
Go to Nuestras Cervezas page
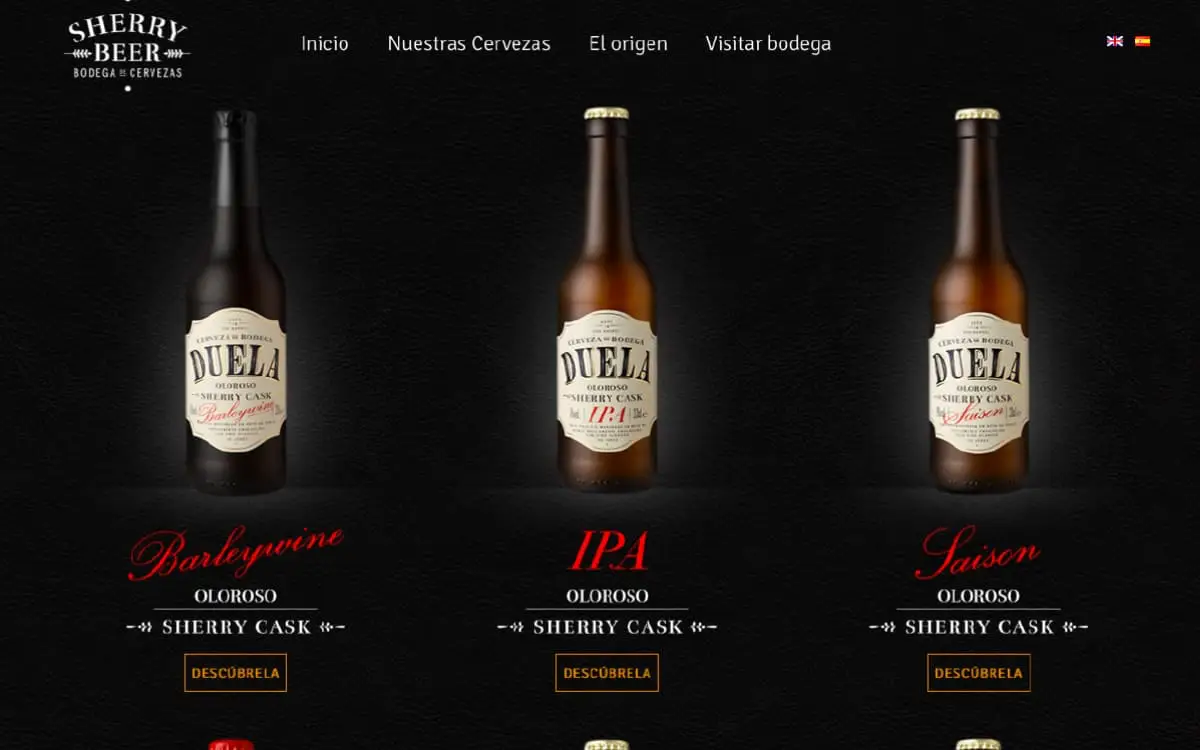[x=469, y=44]
